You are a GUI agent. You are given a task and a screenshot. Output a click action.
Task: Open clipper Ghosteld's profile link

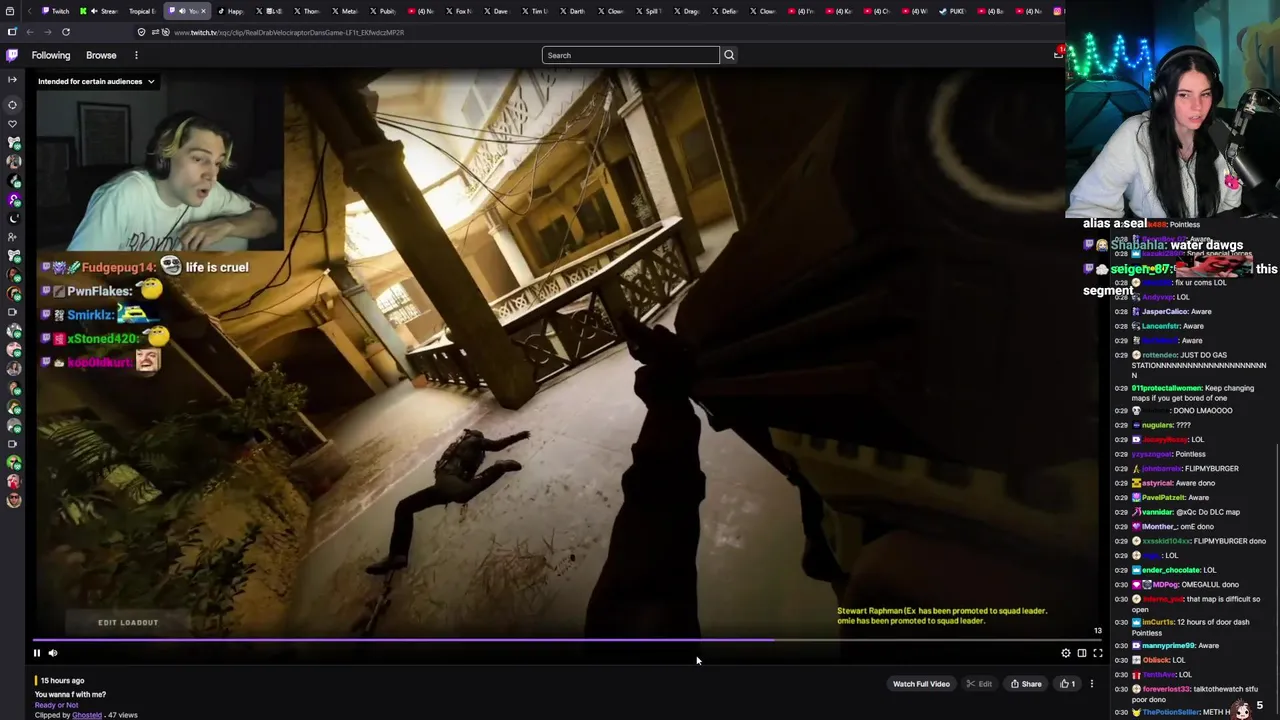tap(87, 715)
